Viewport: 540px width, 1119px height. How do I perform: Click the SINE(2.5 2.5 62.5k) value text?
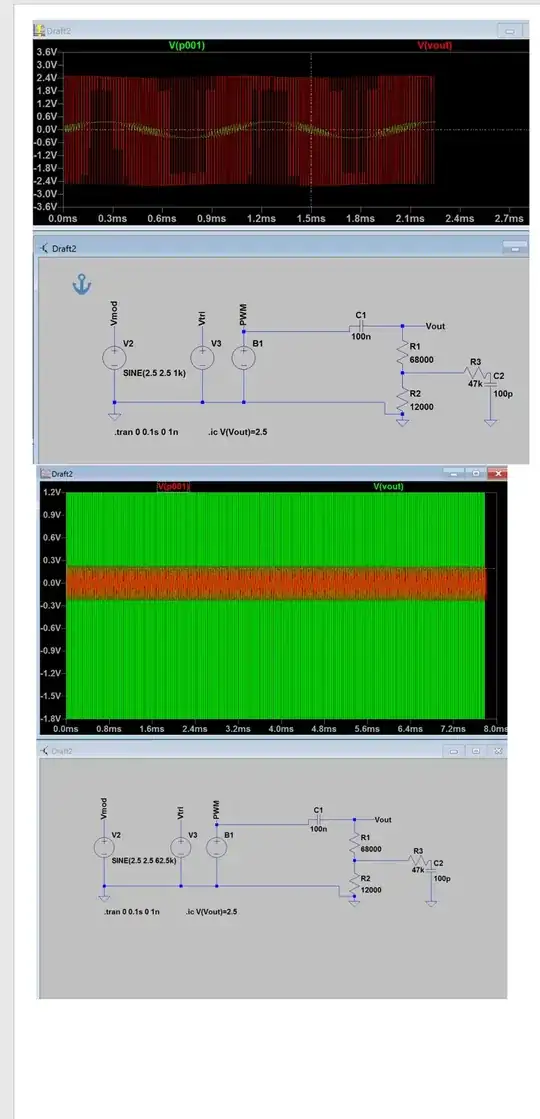point(146,861)
